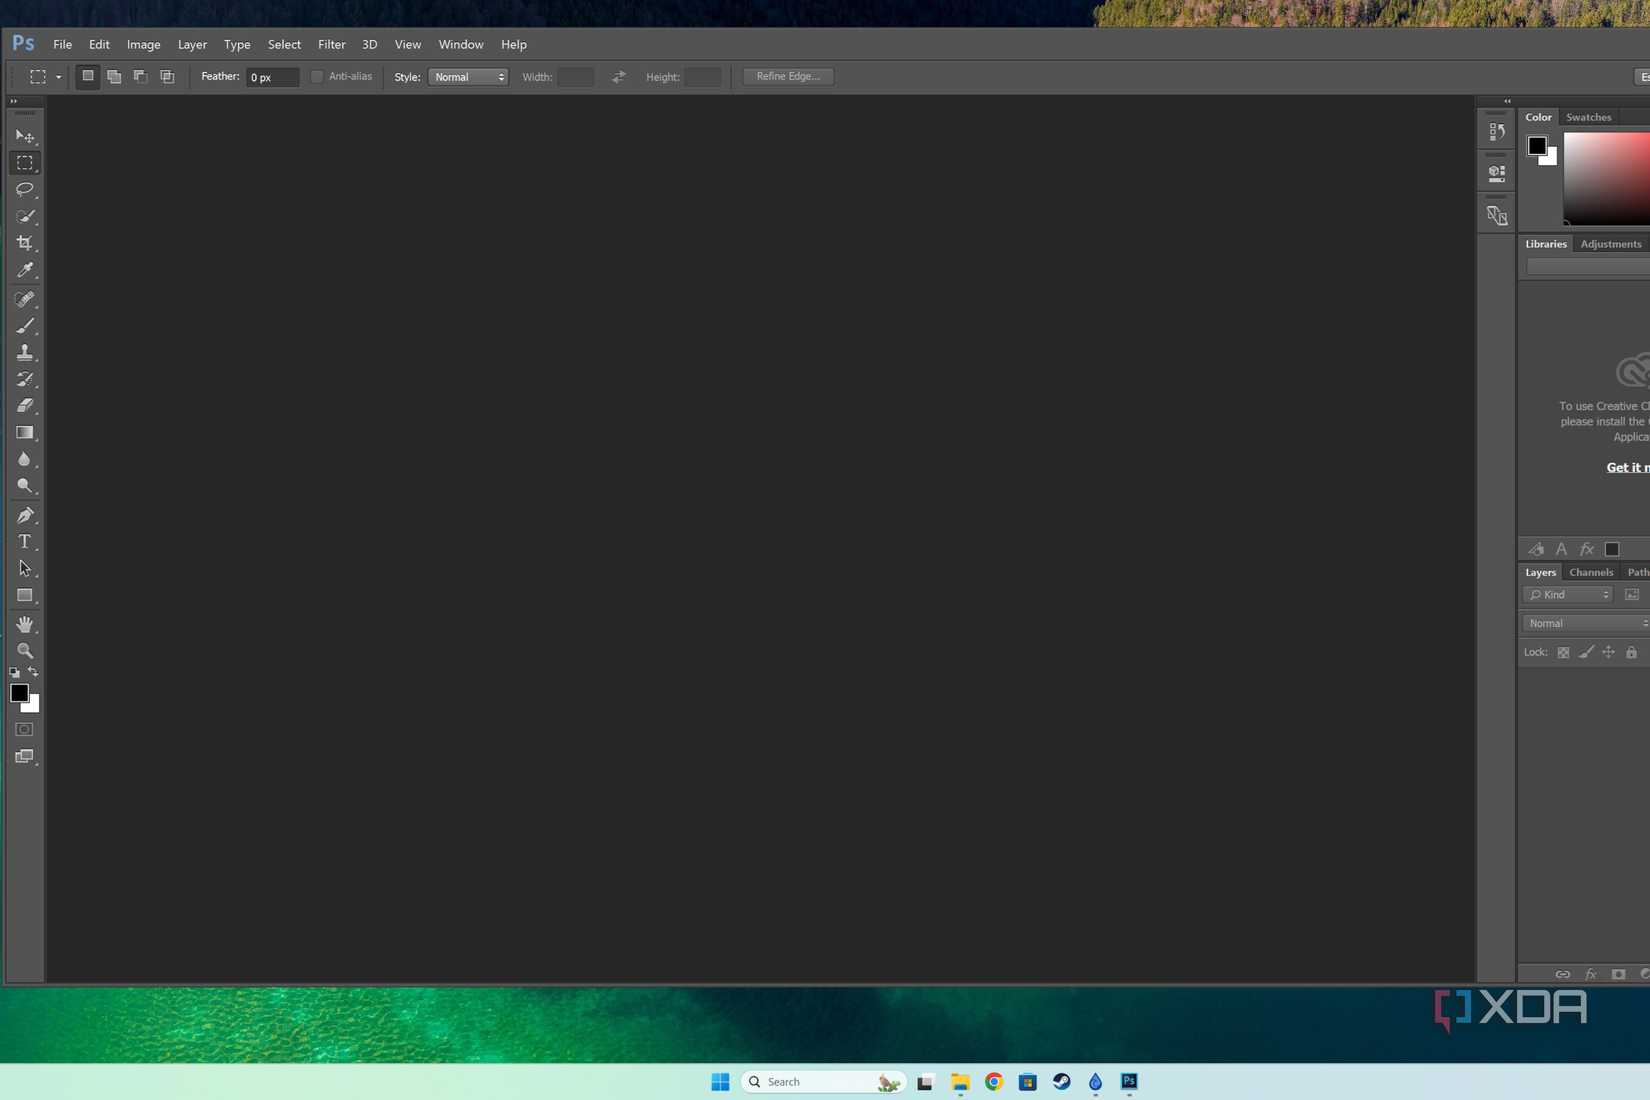Select the Lasso tool
This screenshot has width=1650, height=1100.
click(25, 190)
